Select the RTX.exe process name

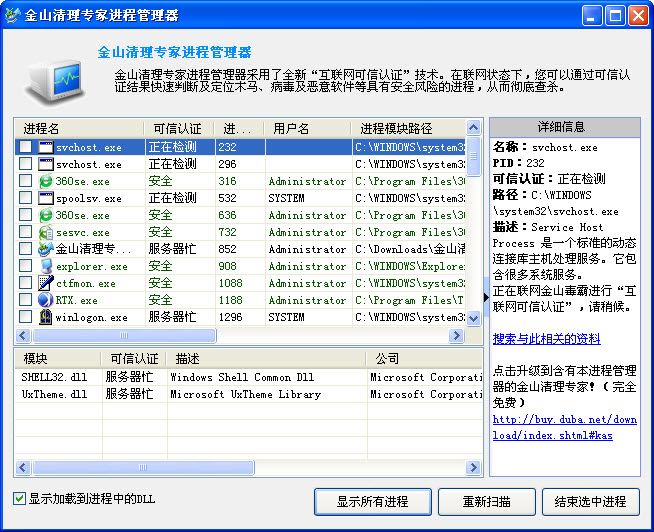click(77, 300)
